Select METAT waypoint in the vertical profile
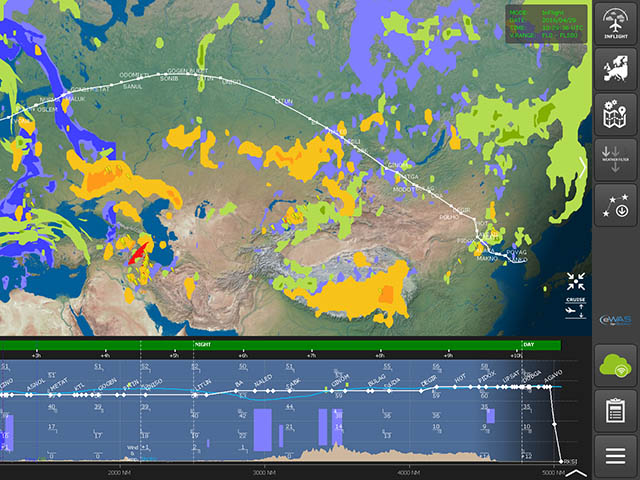The image size is (640, 480). pos(58,386)
